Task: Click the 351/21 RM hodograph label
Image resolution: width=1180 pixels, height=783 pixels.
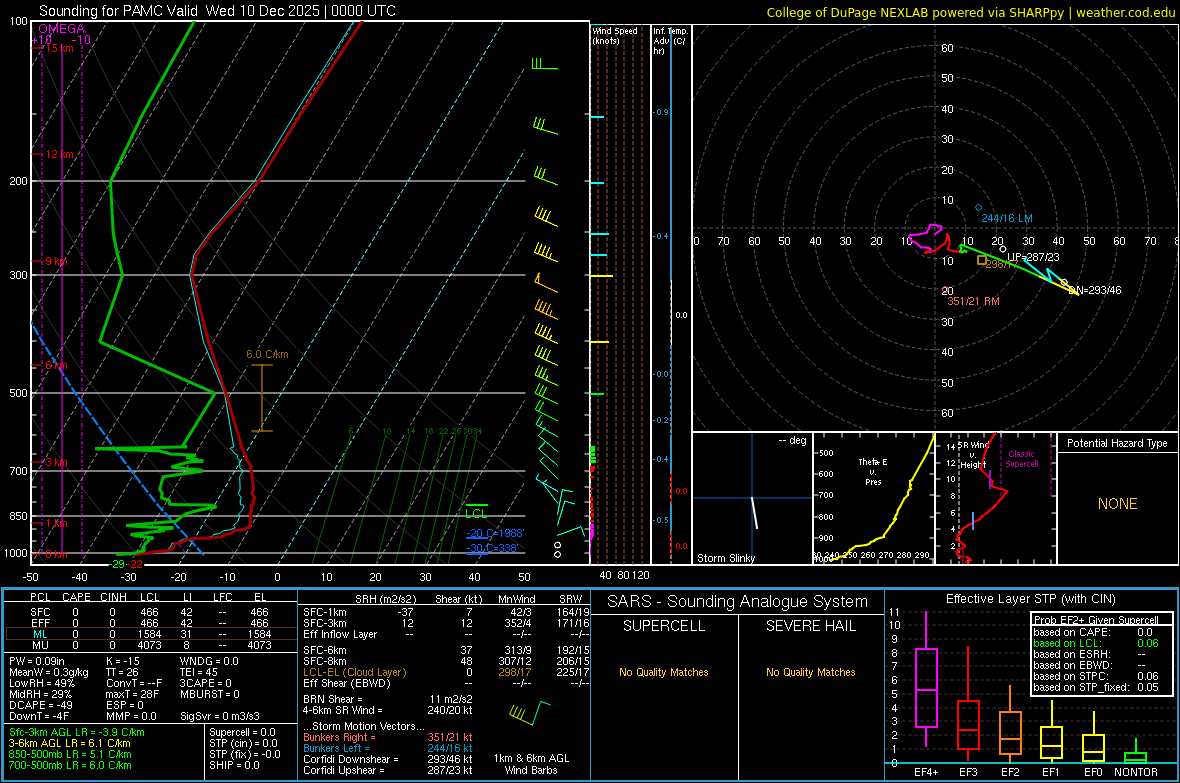Action: 973,301
